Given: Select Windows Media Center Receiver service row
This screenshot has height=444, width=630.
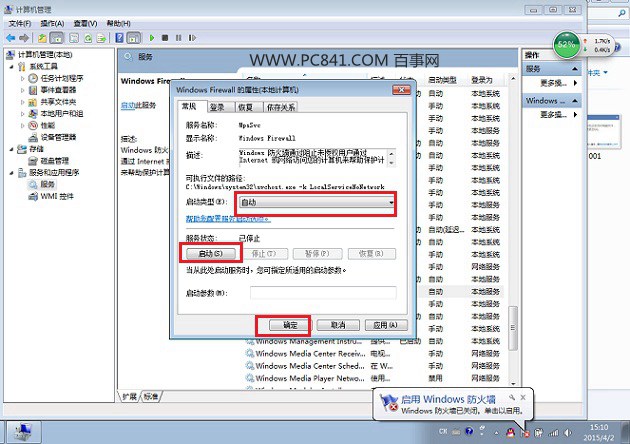Looking at the screenshot, I should click(x=374, y=354).
